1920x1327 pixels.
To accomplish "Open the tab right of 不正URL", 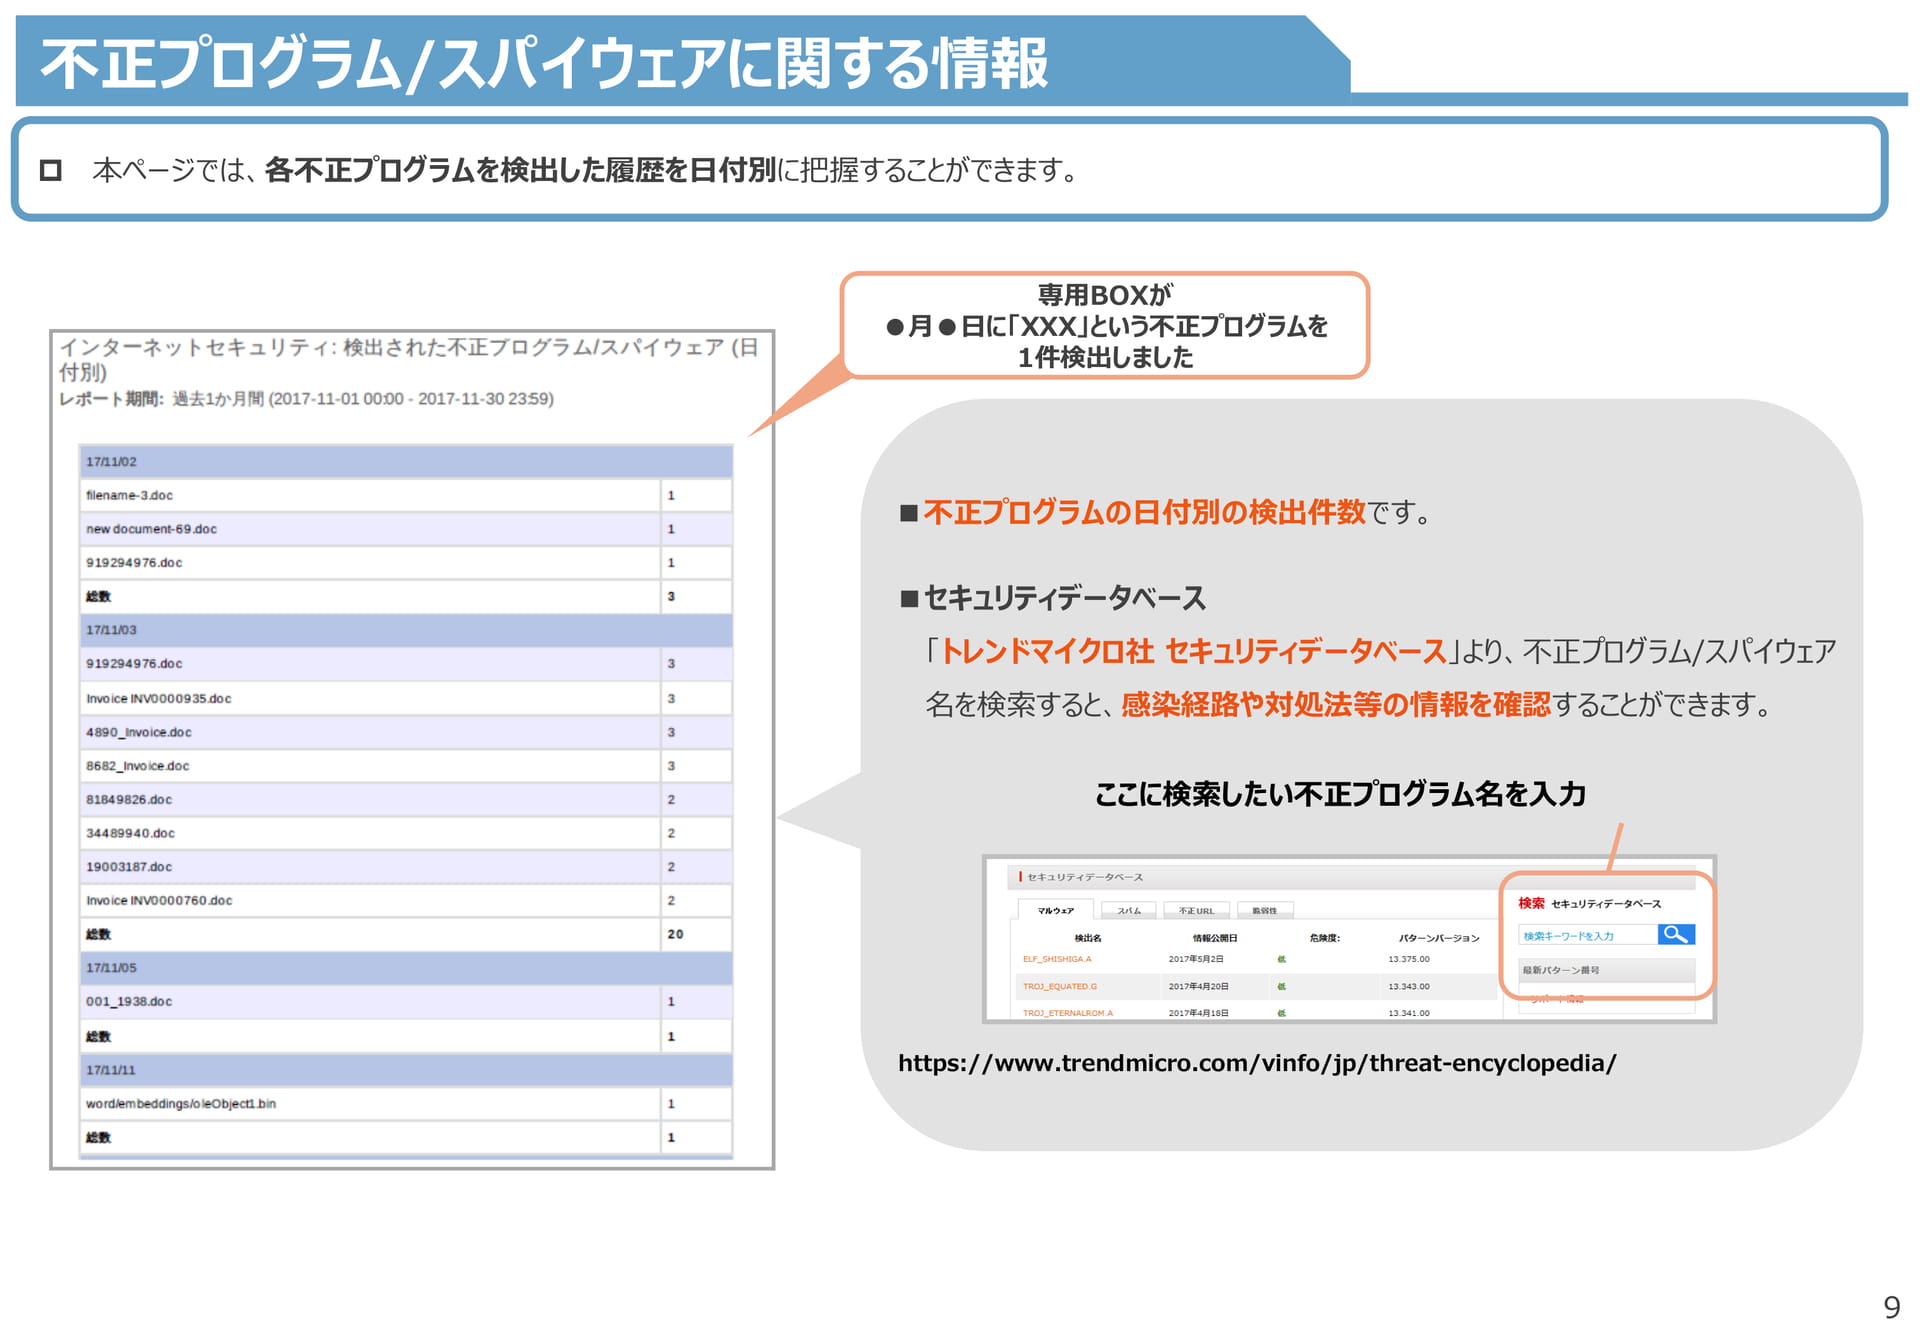I will 1265,910.
